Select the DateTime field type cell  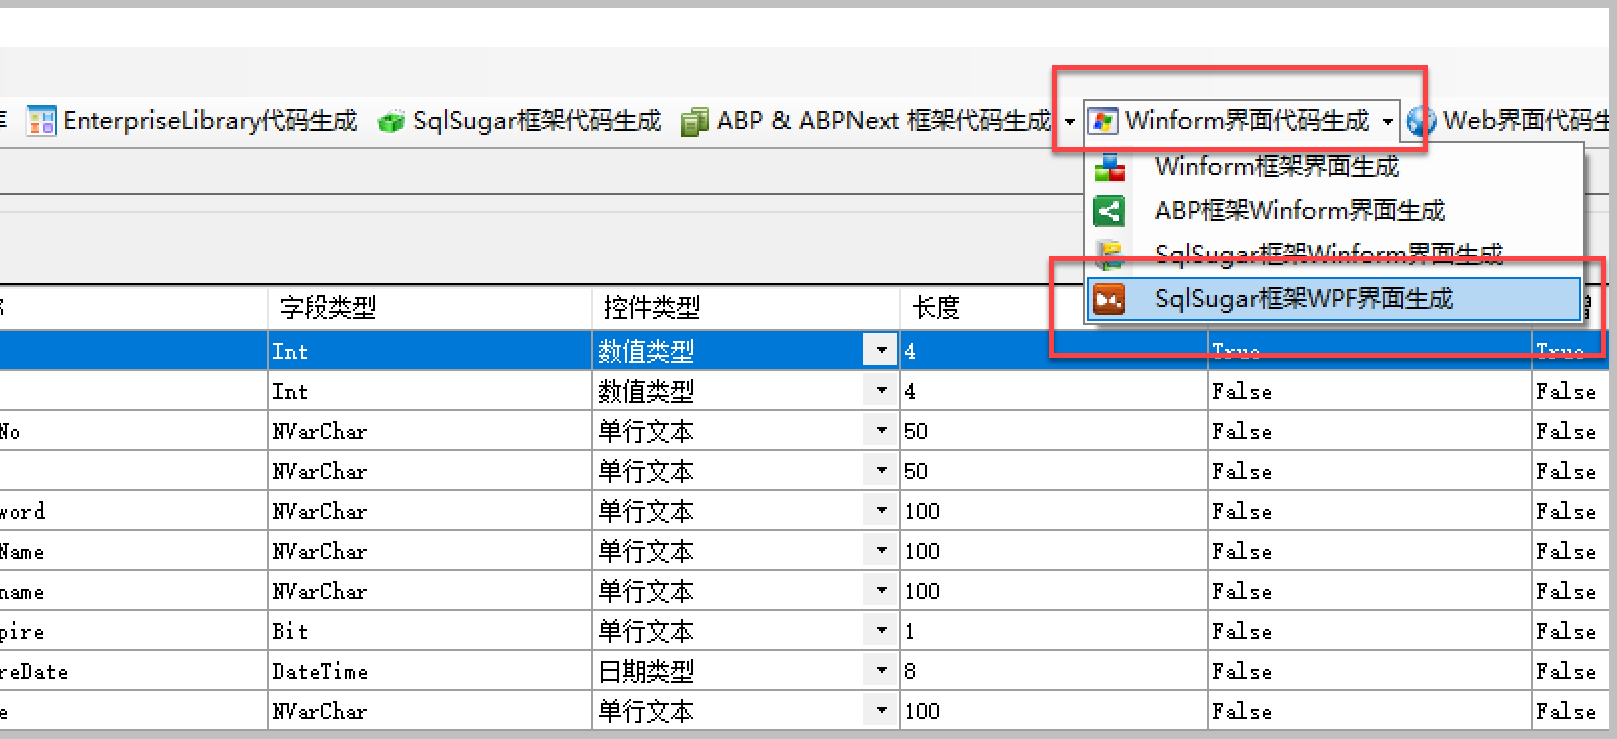(430, 671)
